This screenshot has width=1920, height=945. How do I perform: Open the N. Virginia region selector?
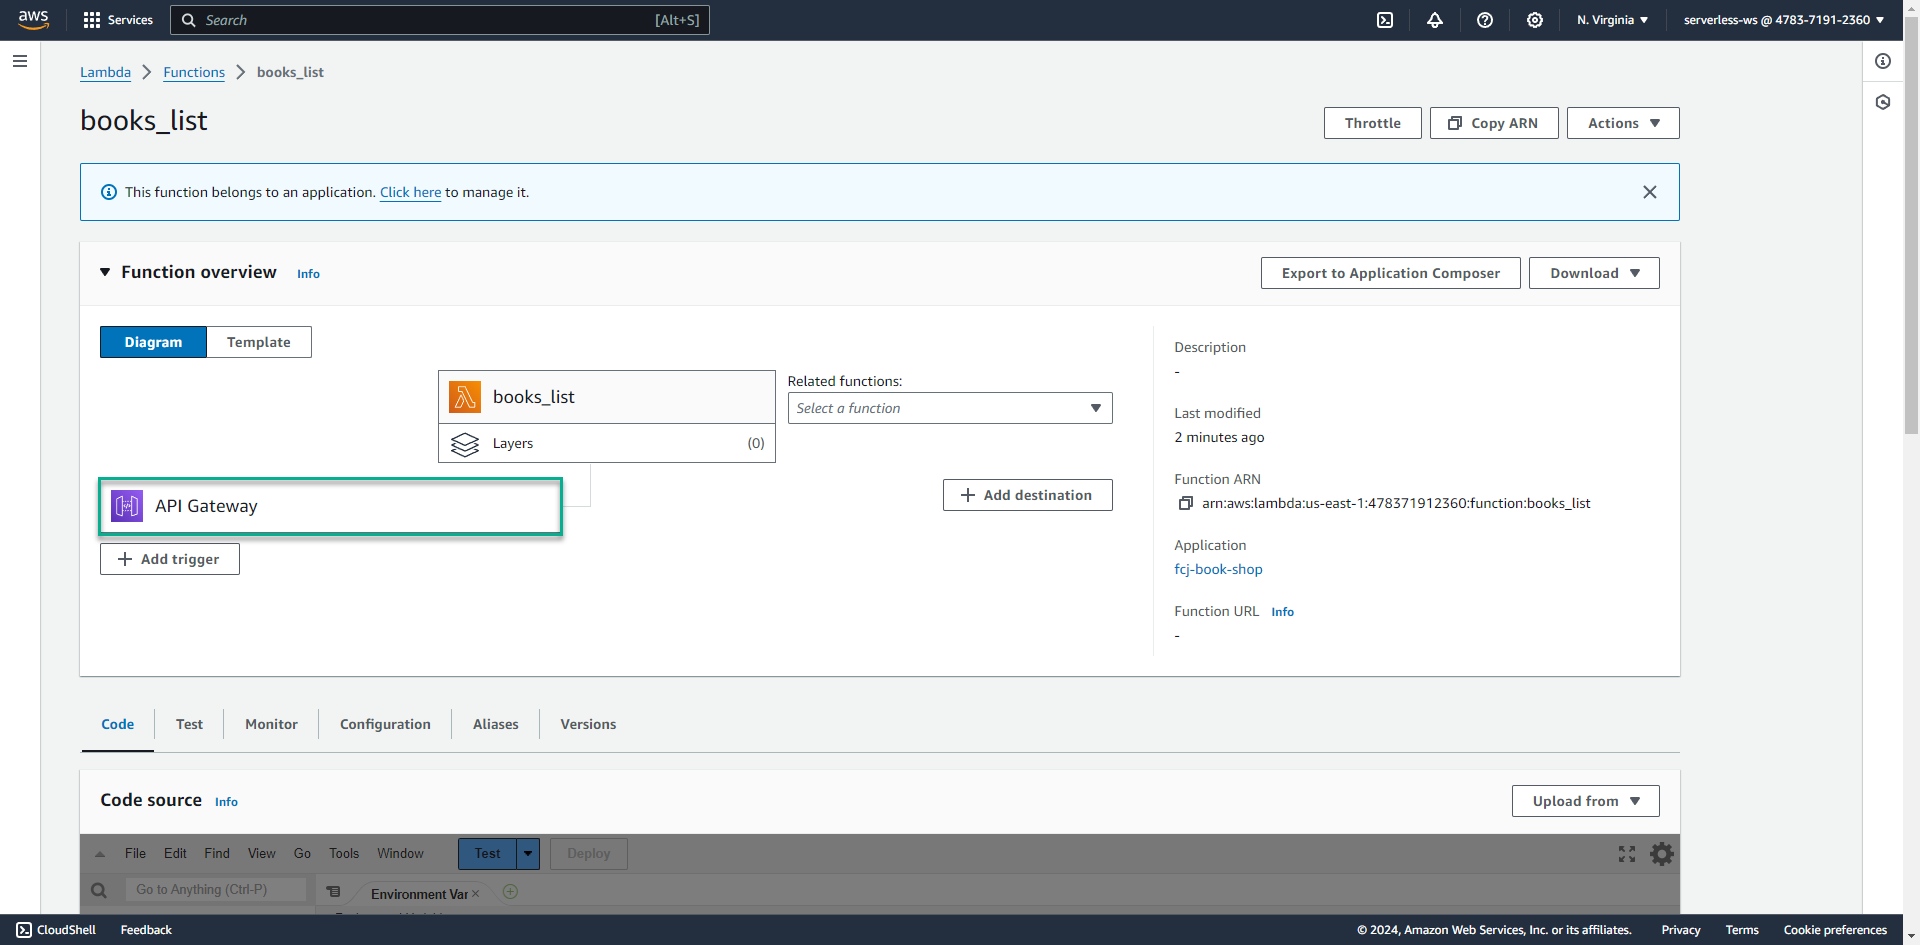pos(1612,20)
